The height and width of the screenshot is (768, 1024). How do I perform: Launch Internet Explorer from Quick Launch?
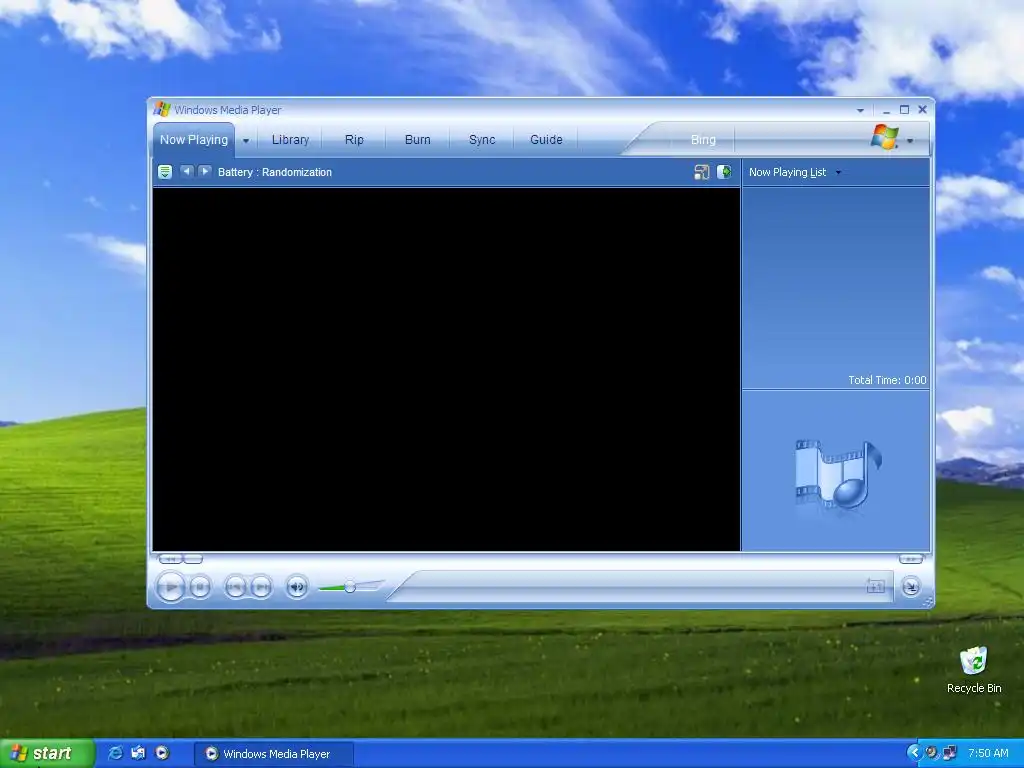[x=115, y=753]
